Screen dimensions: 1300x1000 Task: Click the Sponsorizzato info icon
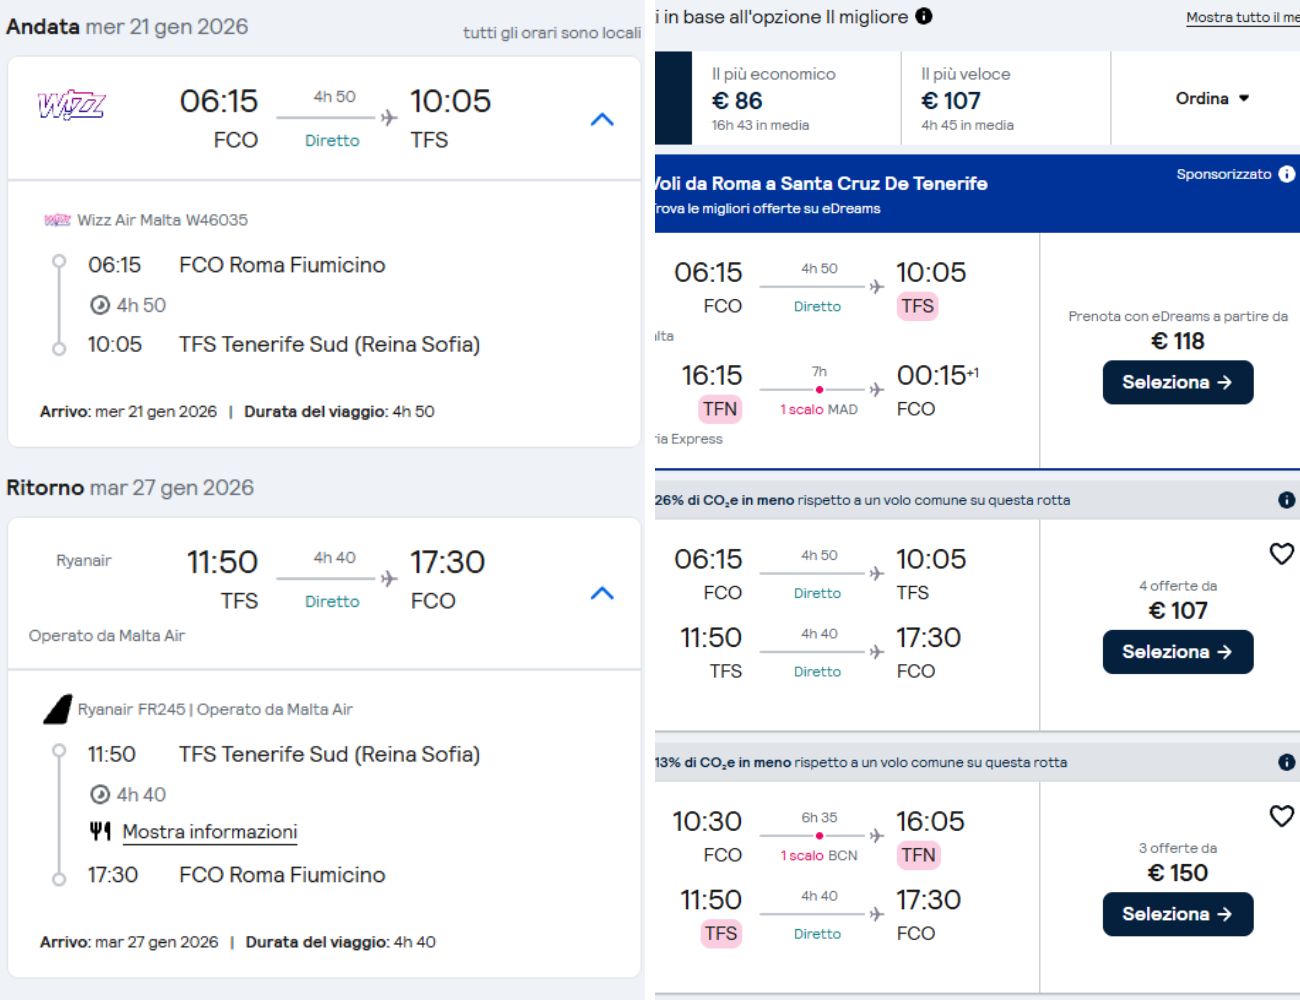click(1286, 174)
